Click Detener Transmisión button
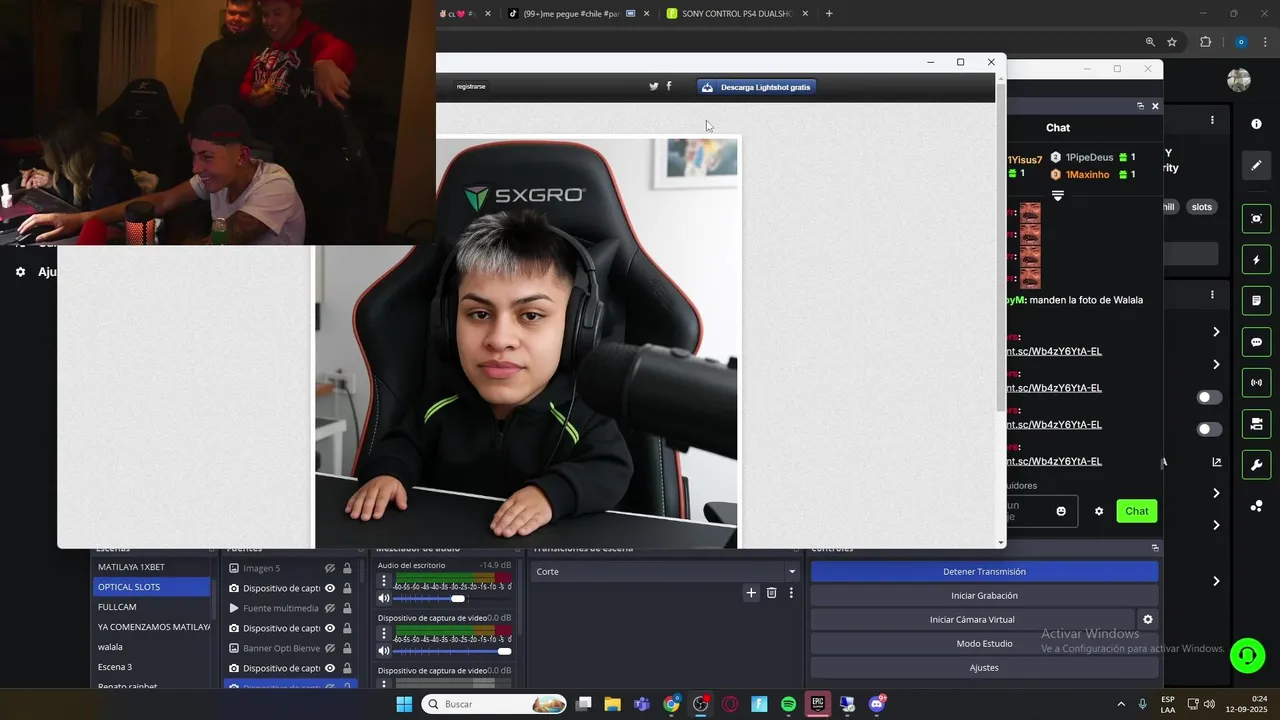 point(984,572)
